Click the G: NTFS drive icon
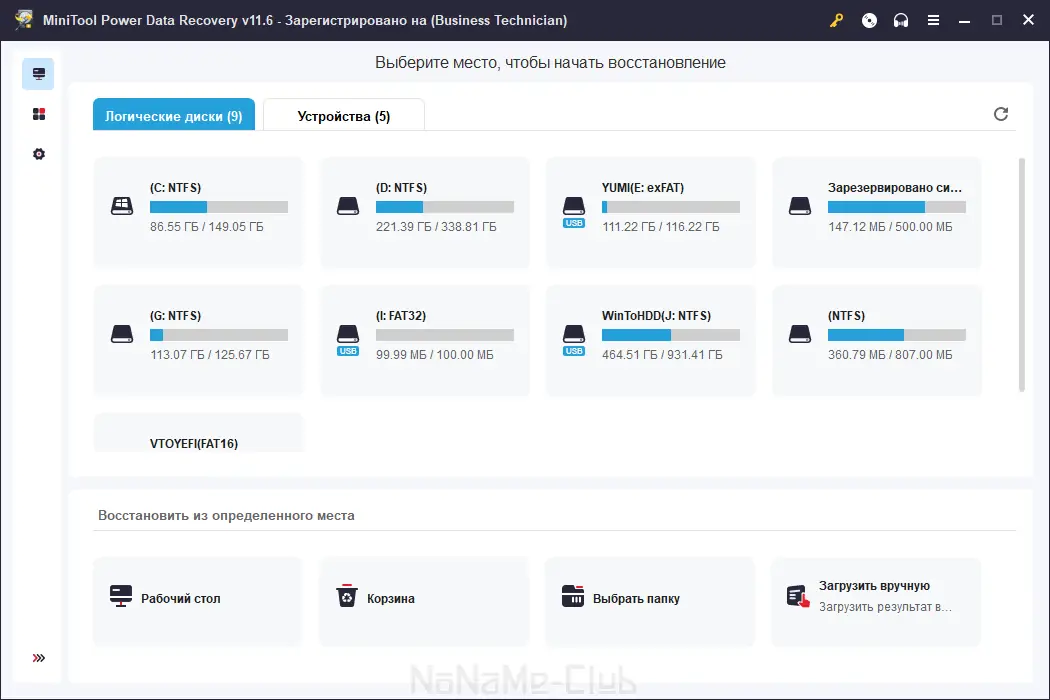The width and height of the screenshot is (1050, 700). click(x=122, y=334)
